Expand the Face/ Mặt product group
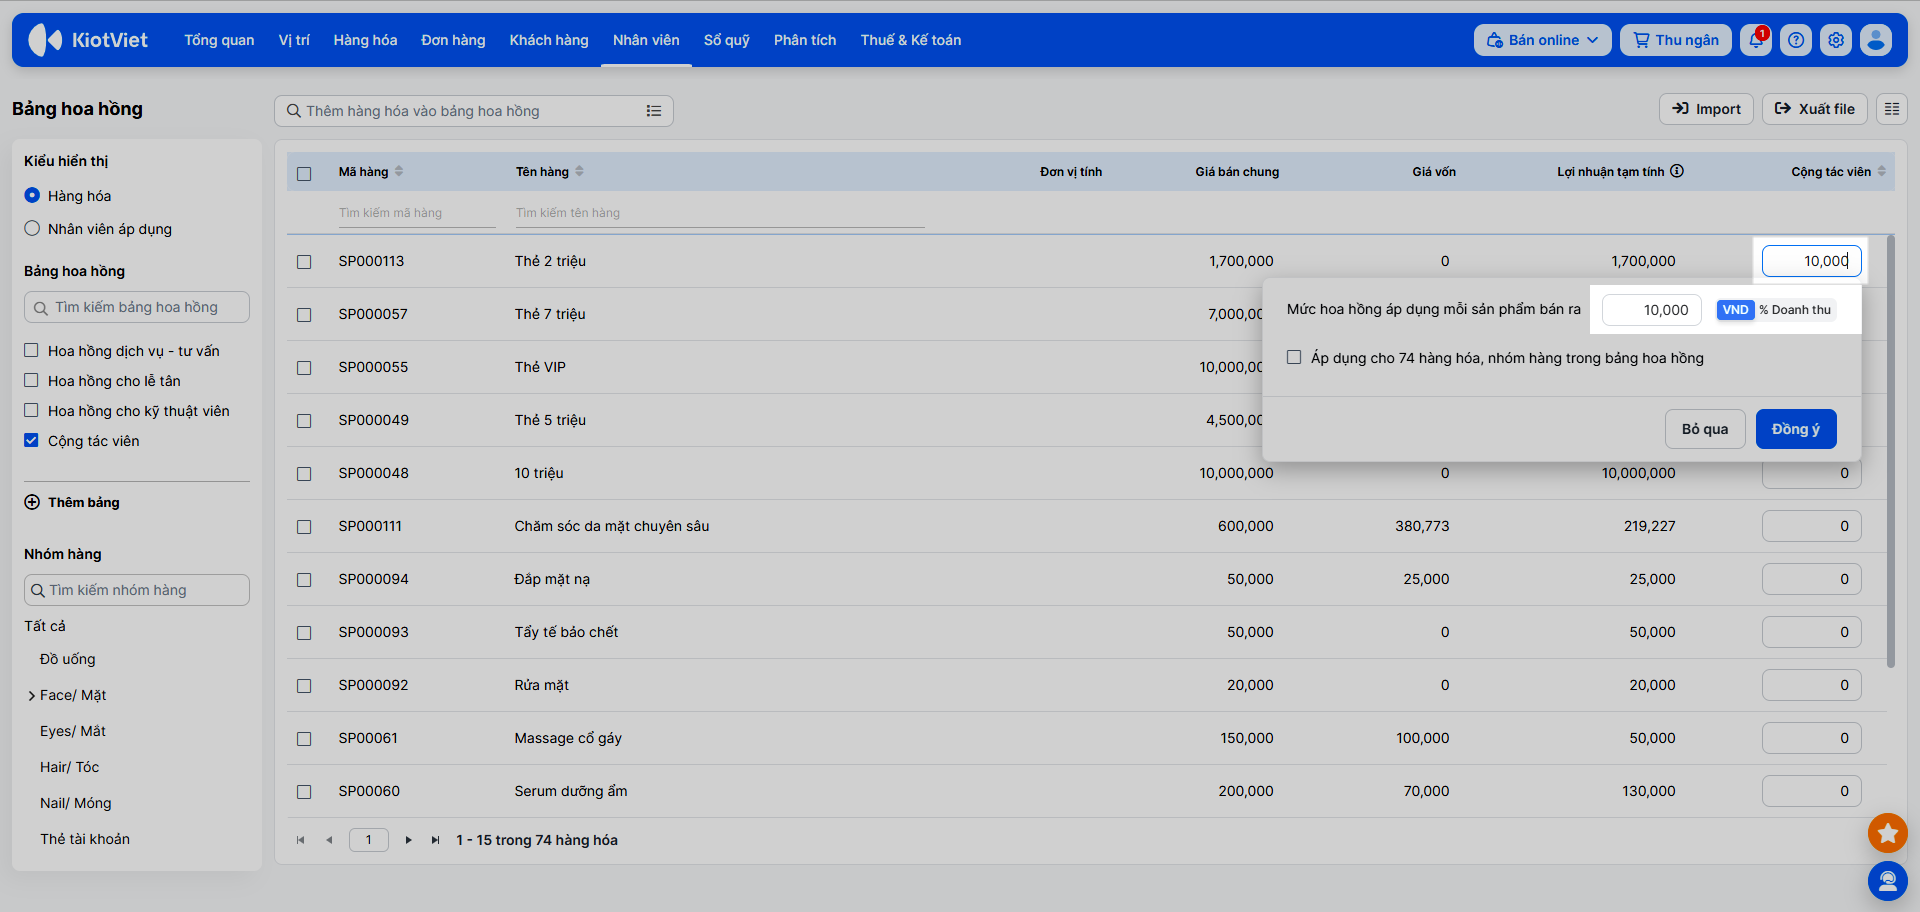Image resolution: width=1920 pixels, height=912 pixels. click(32, 696)
